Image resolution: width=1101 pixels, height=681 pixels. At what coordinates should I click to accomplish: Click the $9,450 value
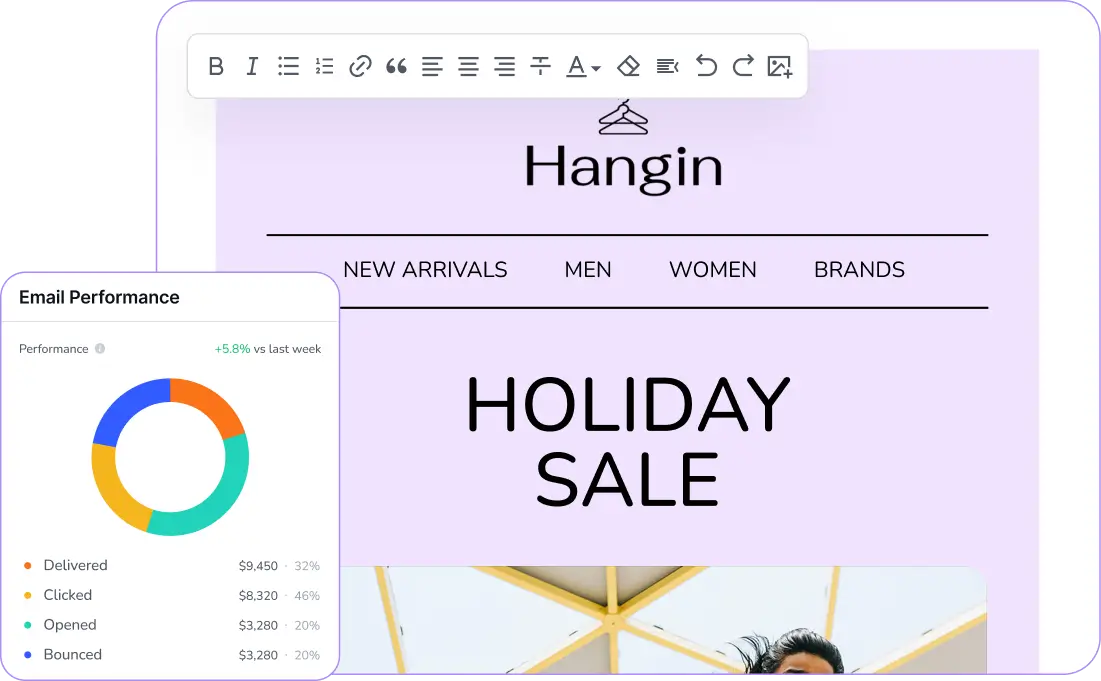coord(258,566)
